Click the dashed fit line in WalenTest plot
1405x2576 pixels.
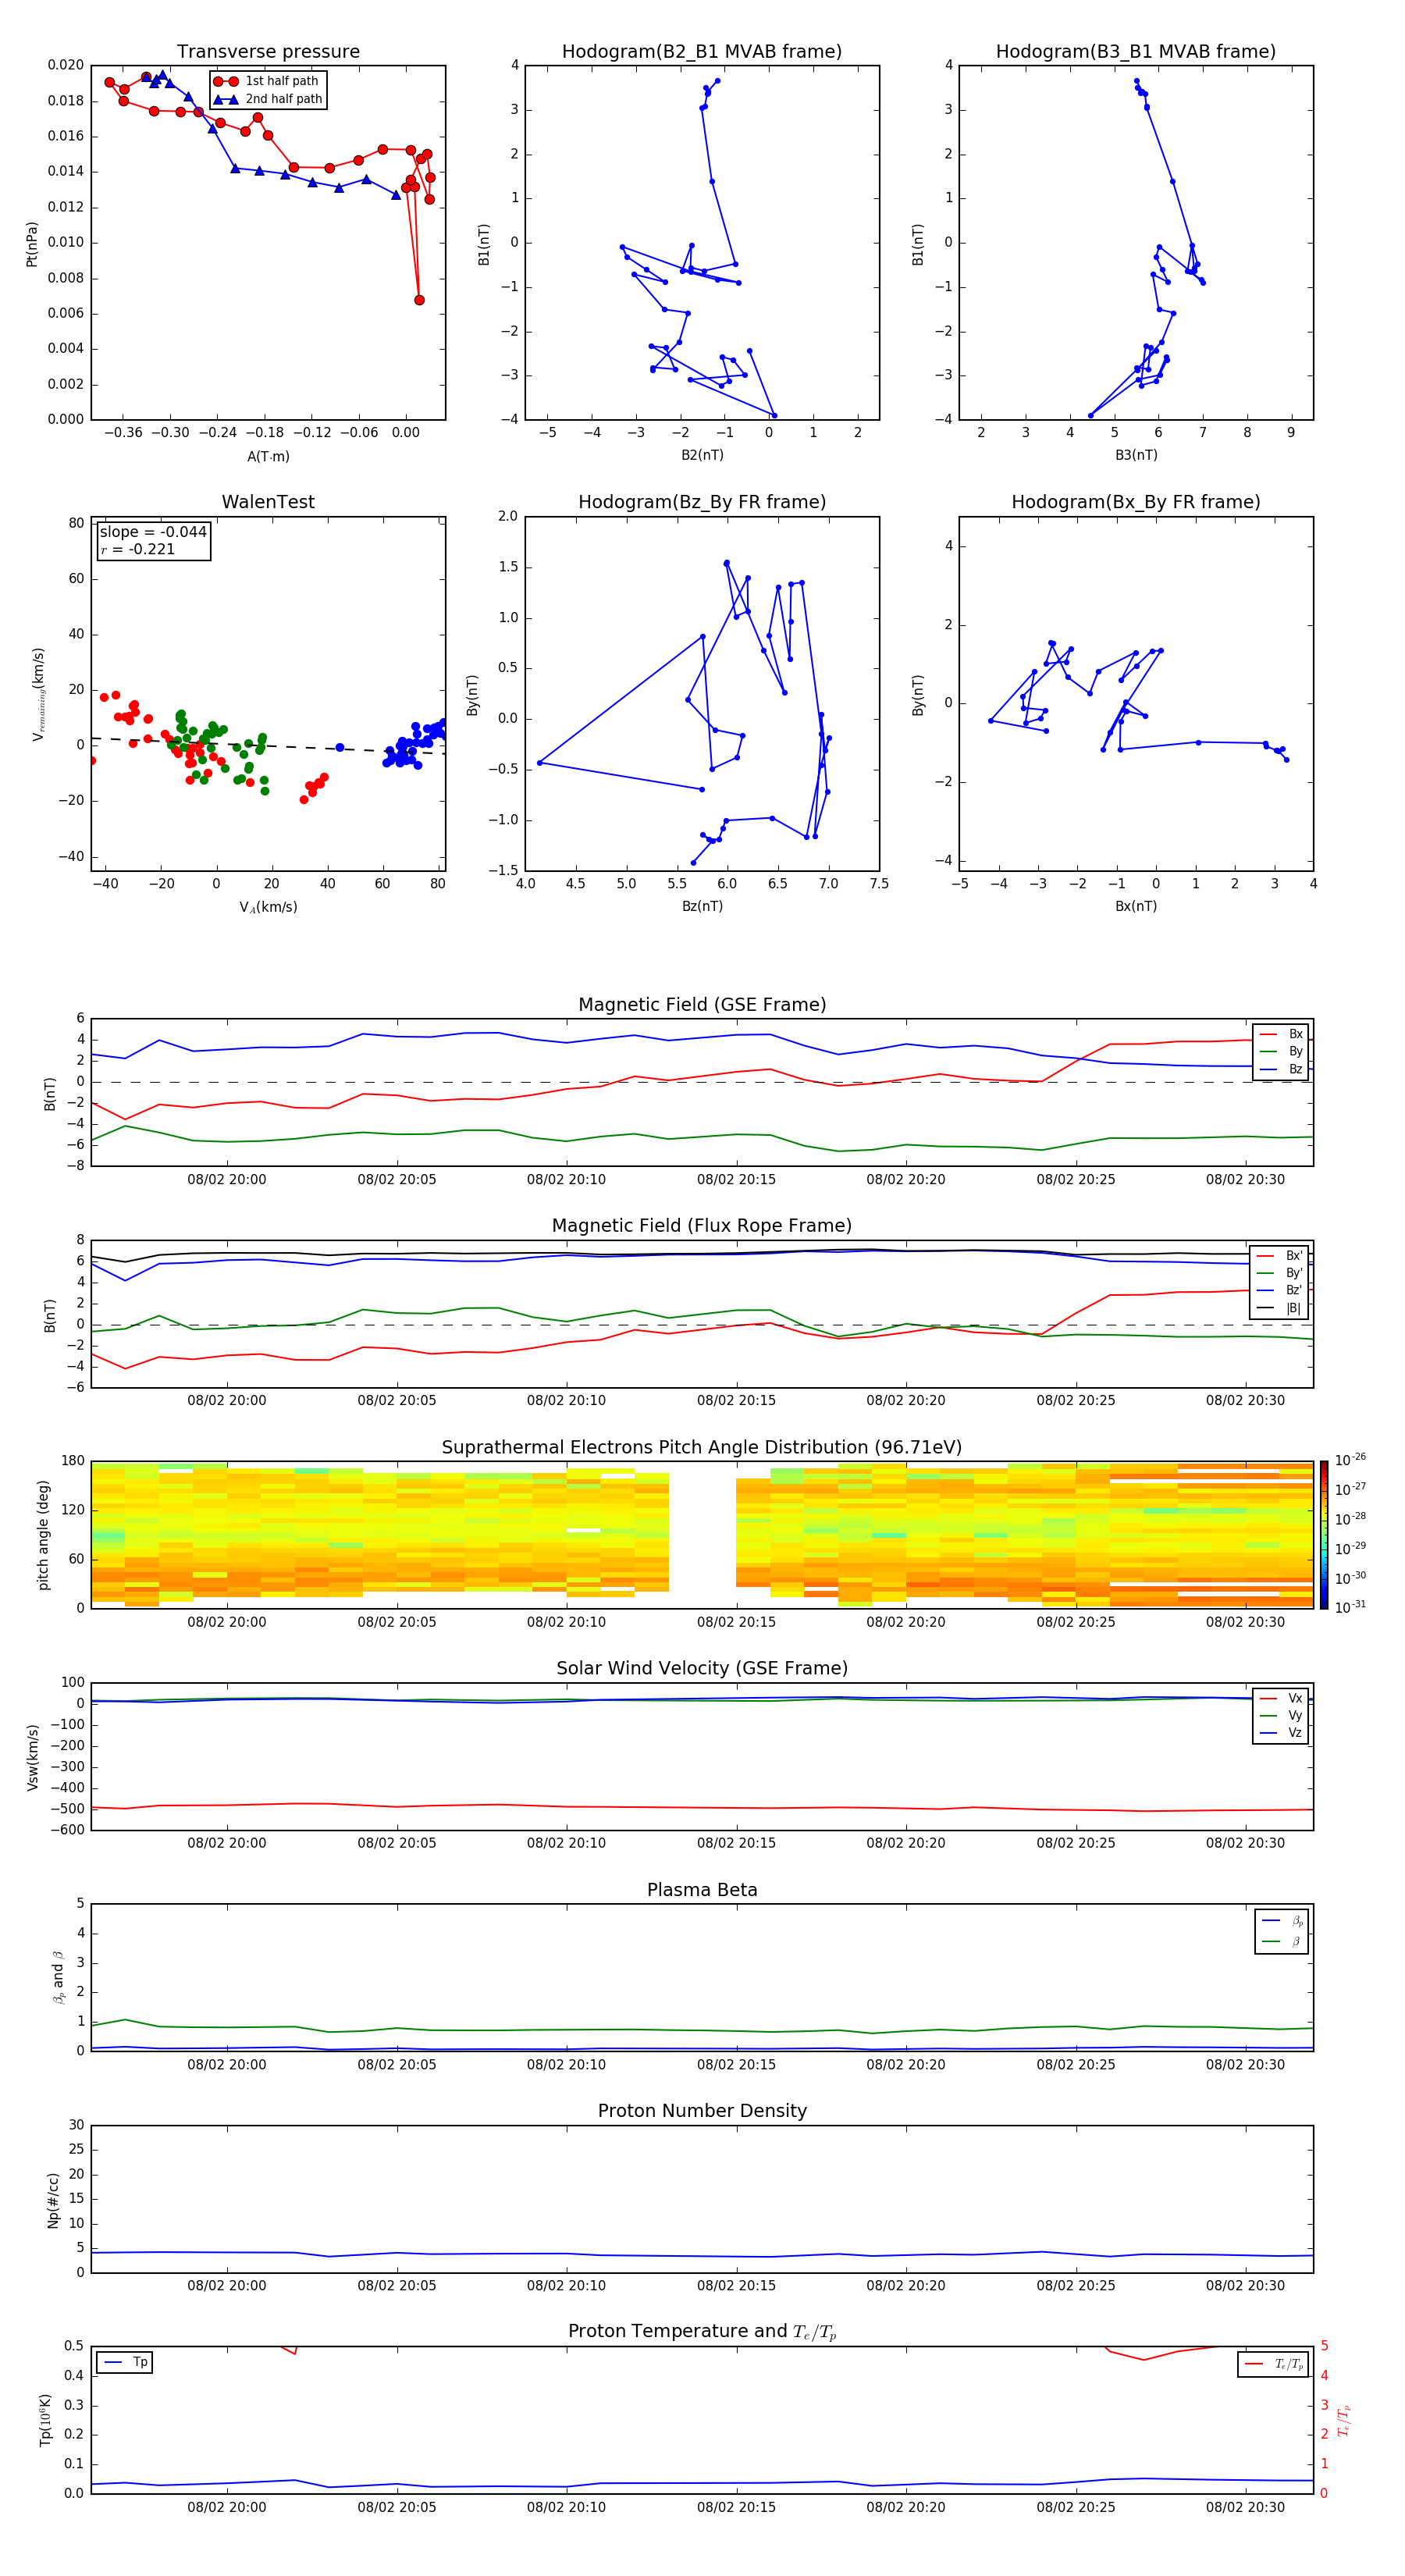268,746
